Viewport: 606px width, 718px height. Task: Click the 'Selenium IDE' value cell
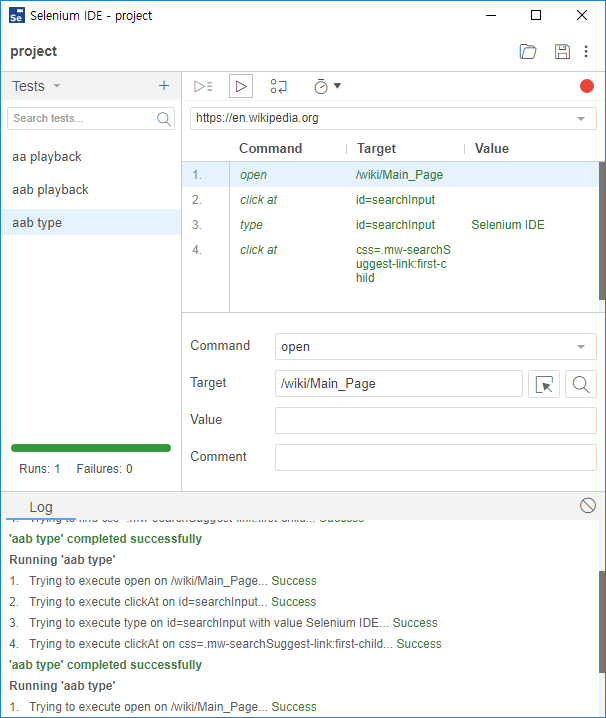[x=508, y=225]
